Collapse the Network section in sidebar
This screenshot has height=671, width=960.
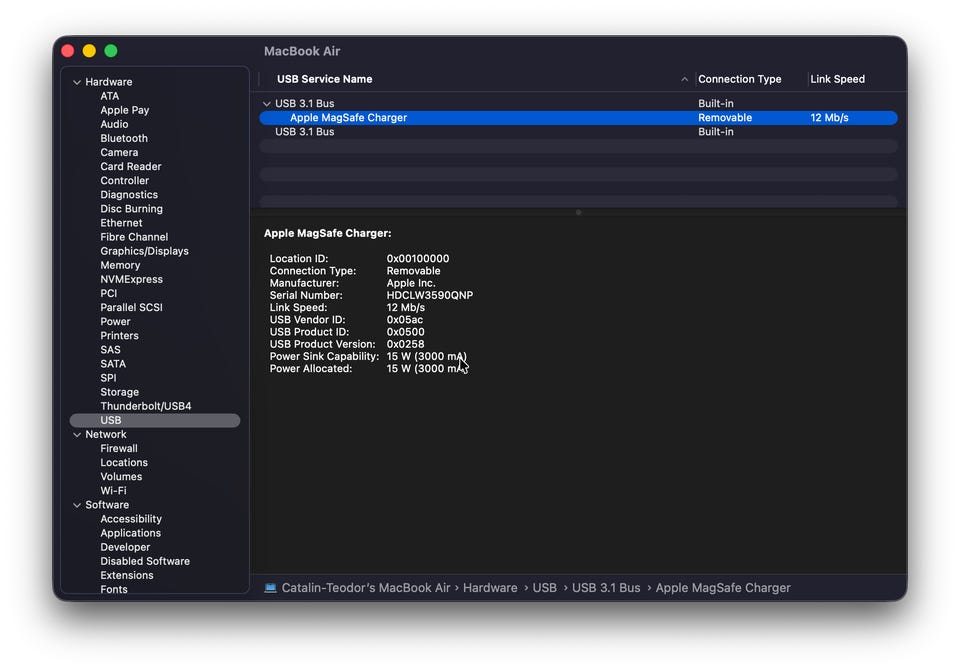point(77,435)
